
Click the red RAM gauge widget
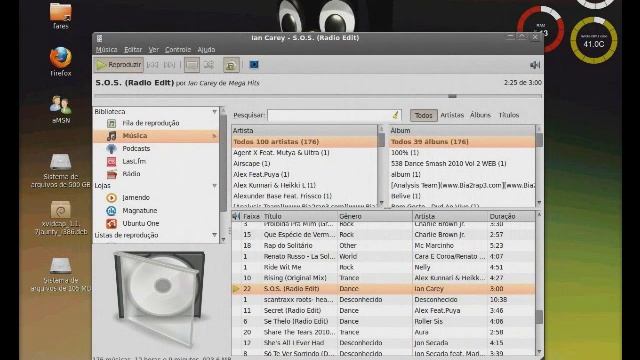(x=541, y=29)
